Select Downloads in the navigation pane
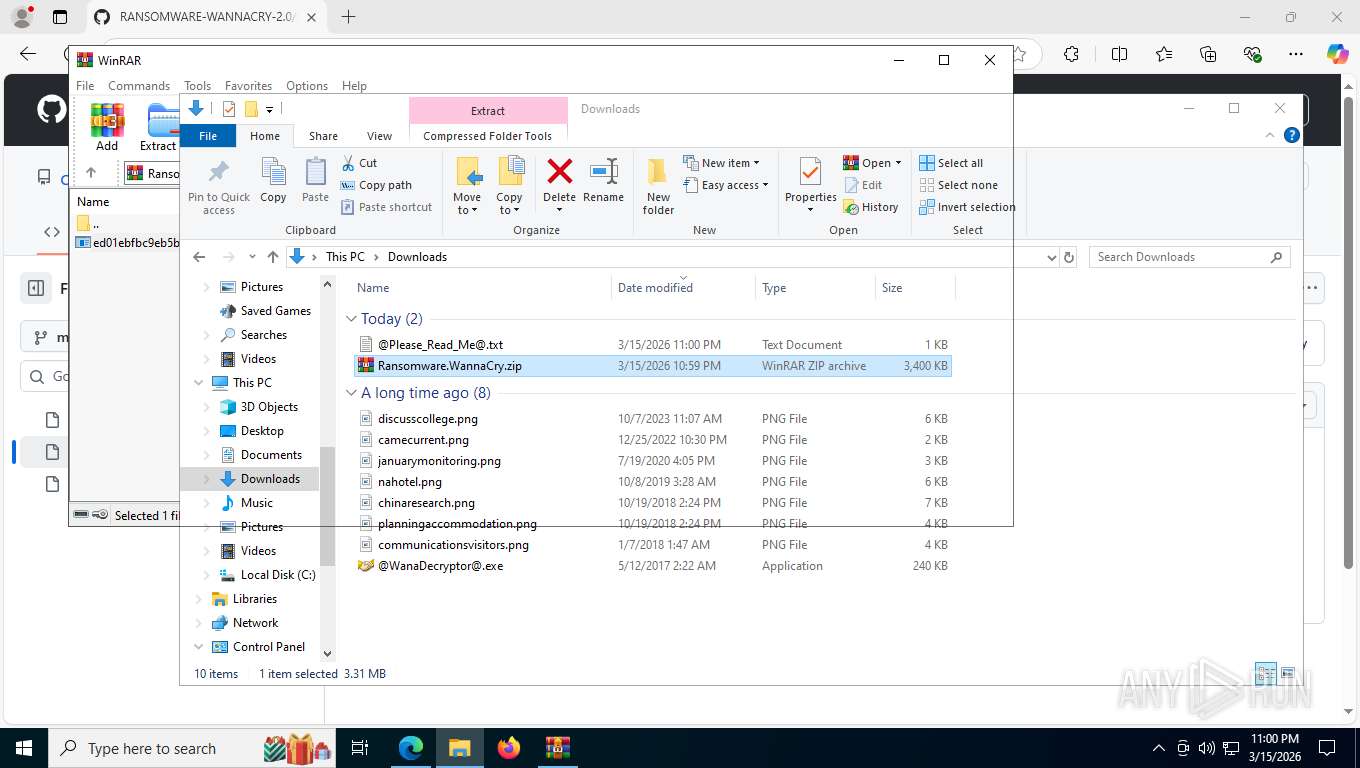 (270, 479)
